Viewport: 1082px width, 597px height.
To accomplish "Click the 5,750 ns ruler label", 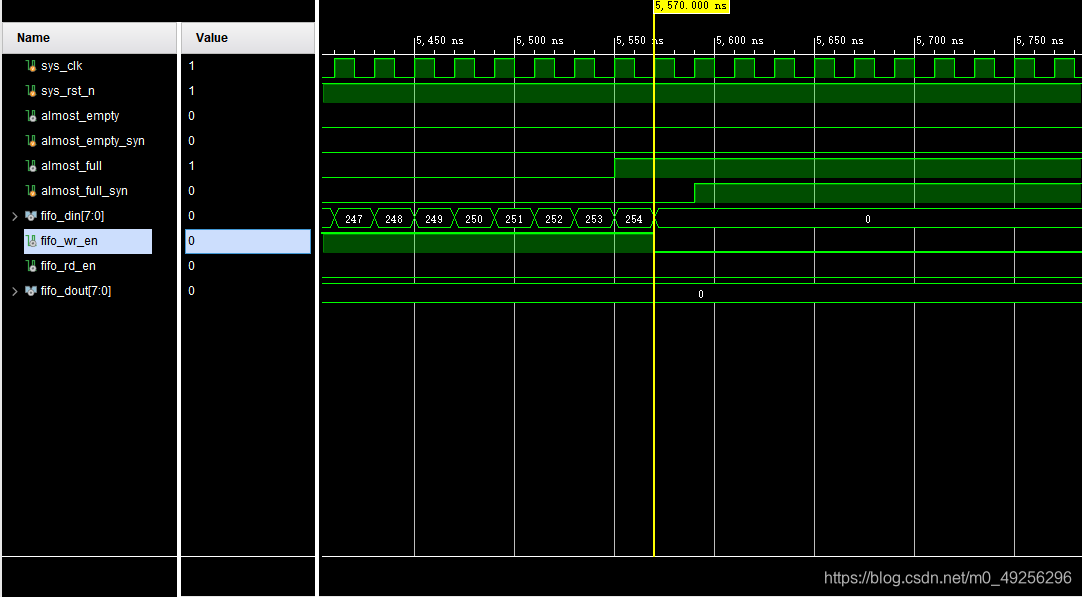I will pos(1041,41).
